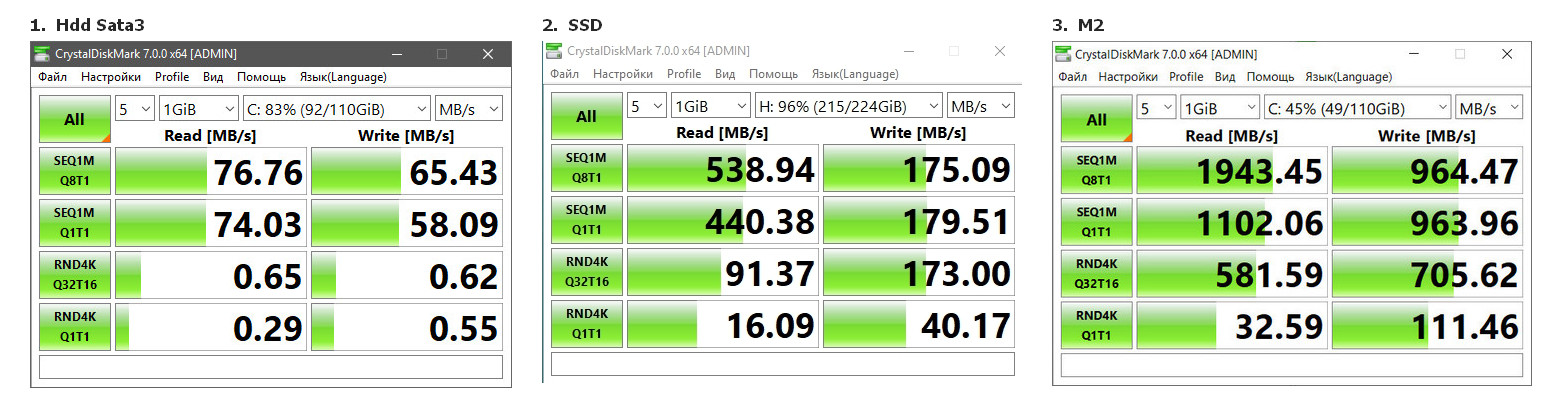This screenshot has width=1562, height=418.
Task: Open drive H: 96% dropdown in SSD window
Action: pyautogui.click(x=849, y=106)
